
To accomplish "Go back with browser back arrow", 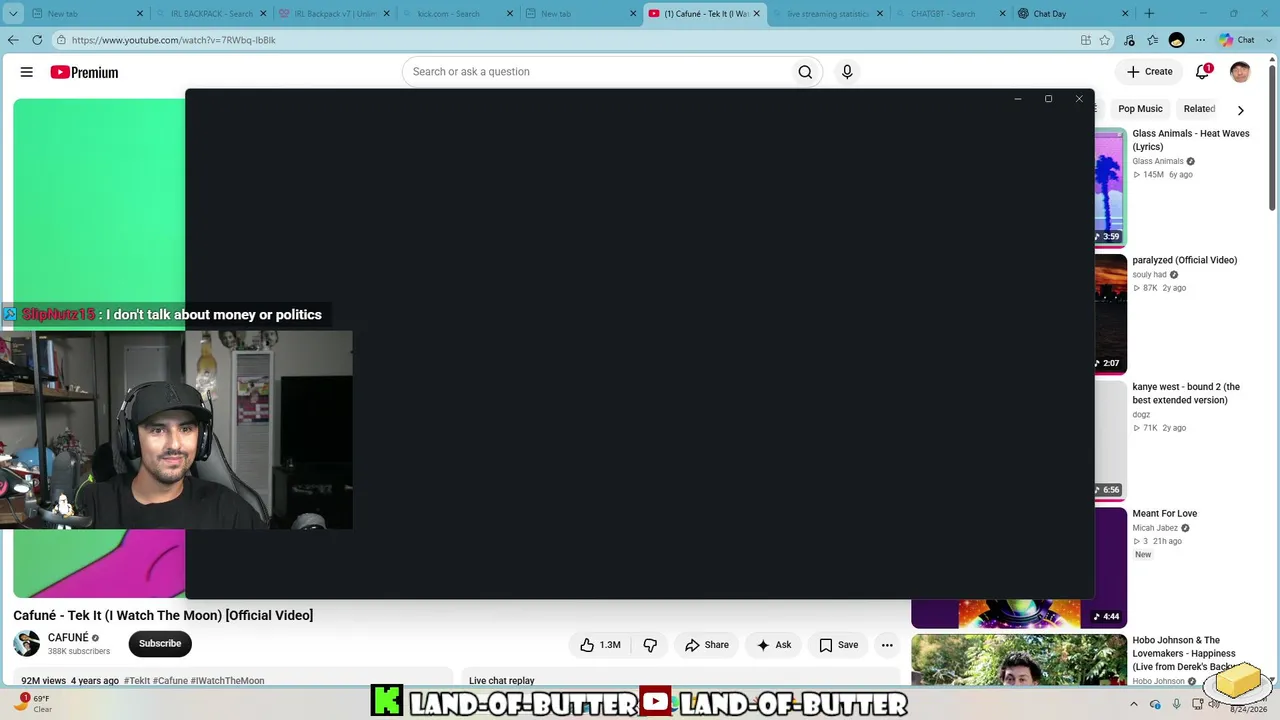I will coord(13,40).
